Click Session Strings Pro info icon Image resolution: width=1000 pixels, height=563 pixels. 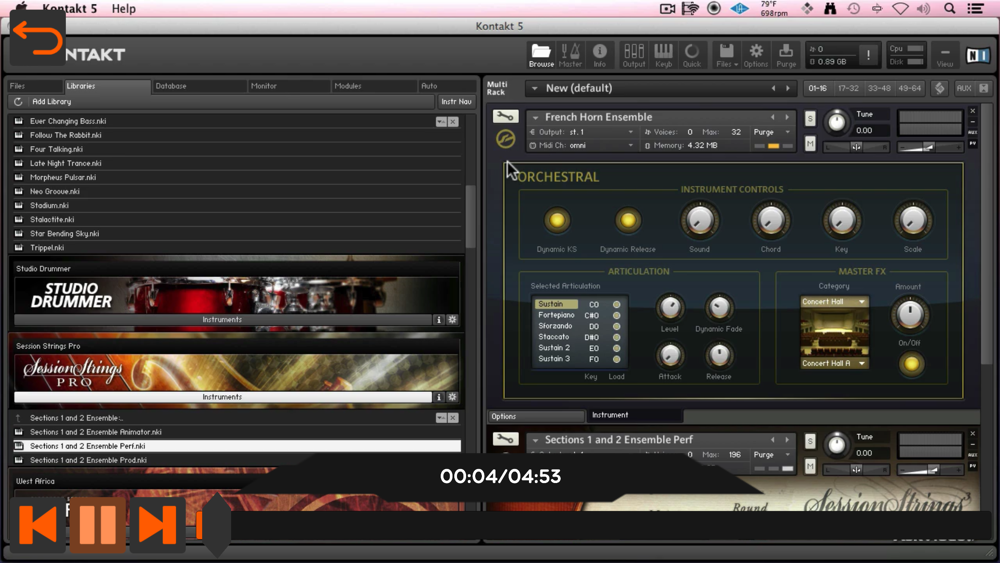click(x=439, y=397)
